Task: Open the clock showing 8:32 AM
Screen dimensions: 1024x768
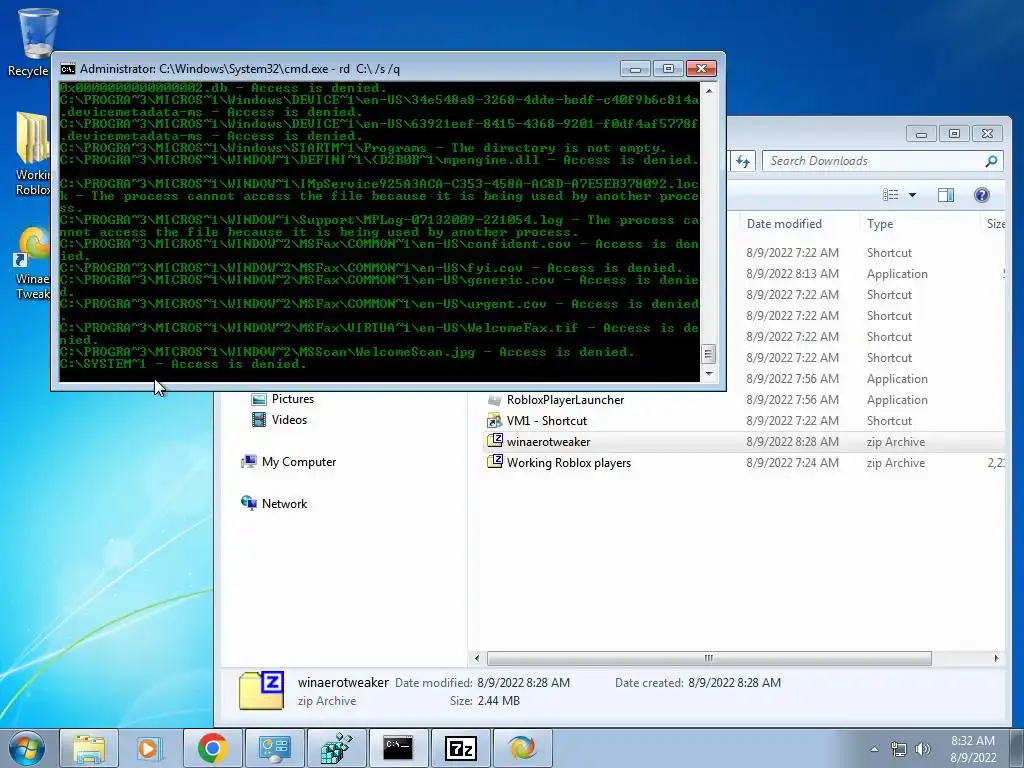Action: [x=973, y=749]
